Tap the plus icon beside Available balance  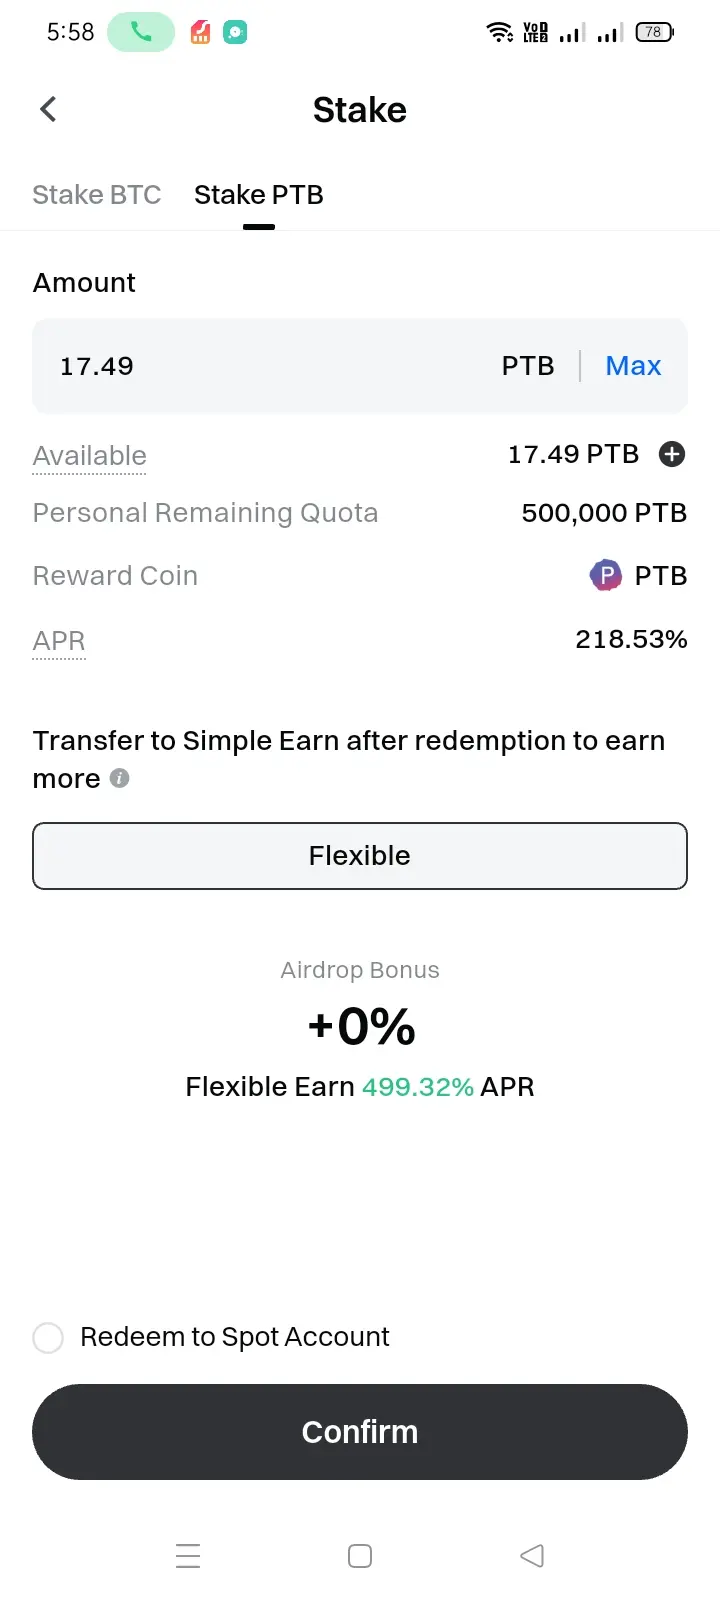[x=672, y=454]
